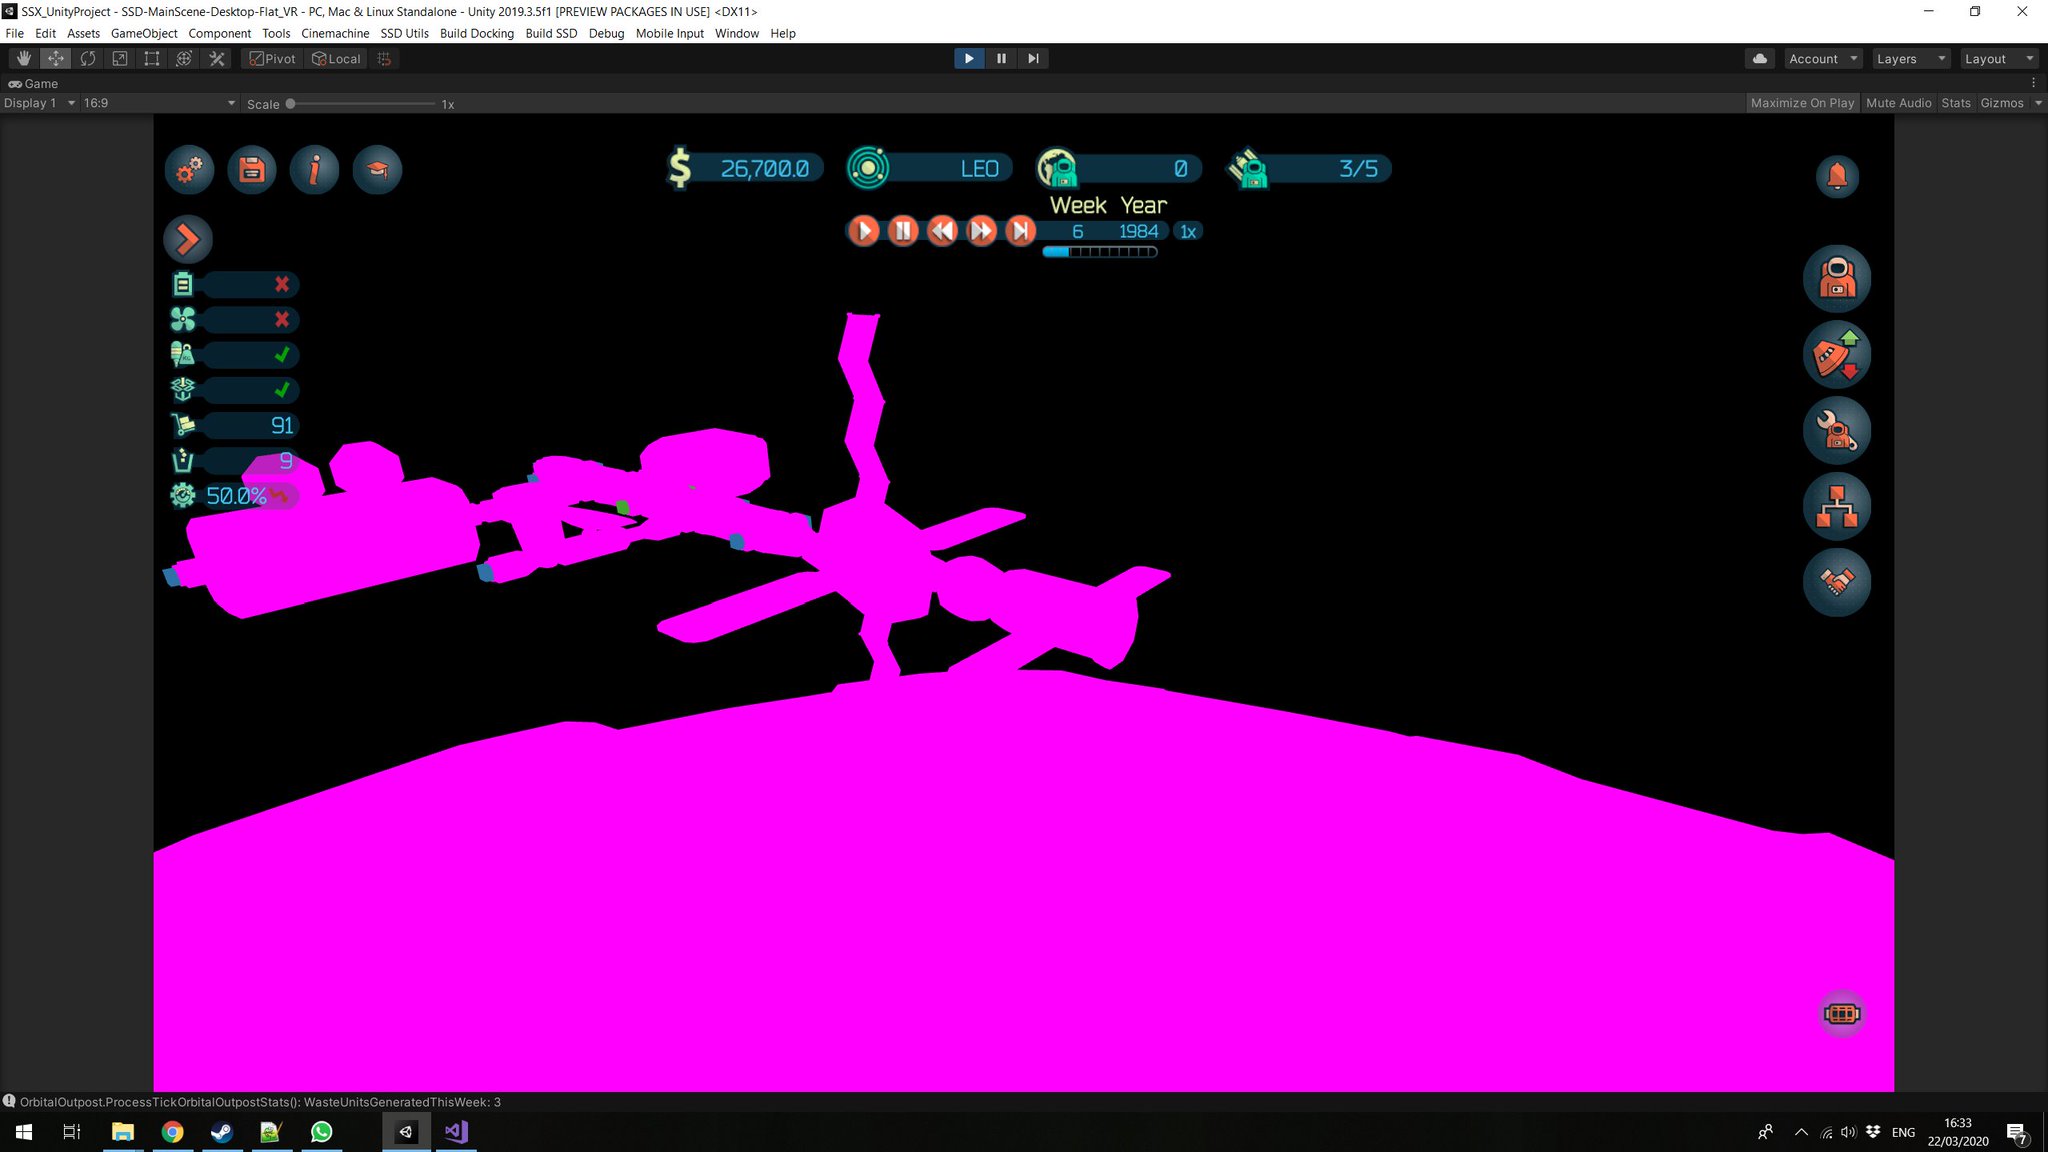Click the handshake contracts icon

(1837, 582)
